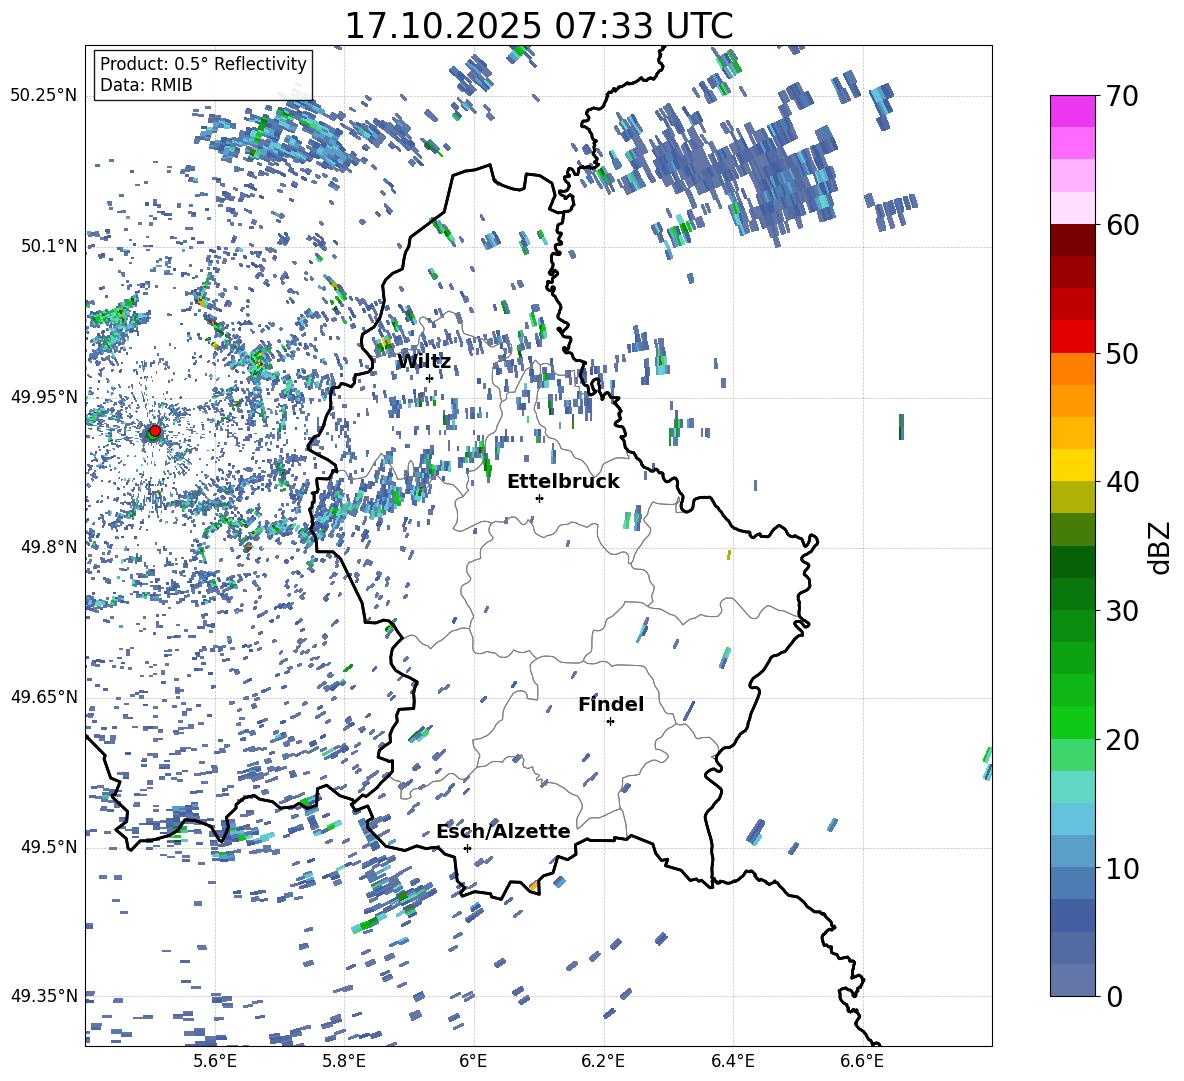This screenshot has height=1081, width=1184.
Task: Select the orange echo on Luxembourg's southern border
Action: (x=533, y=886)
